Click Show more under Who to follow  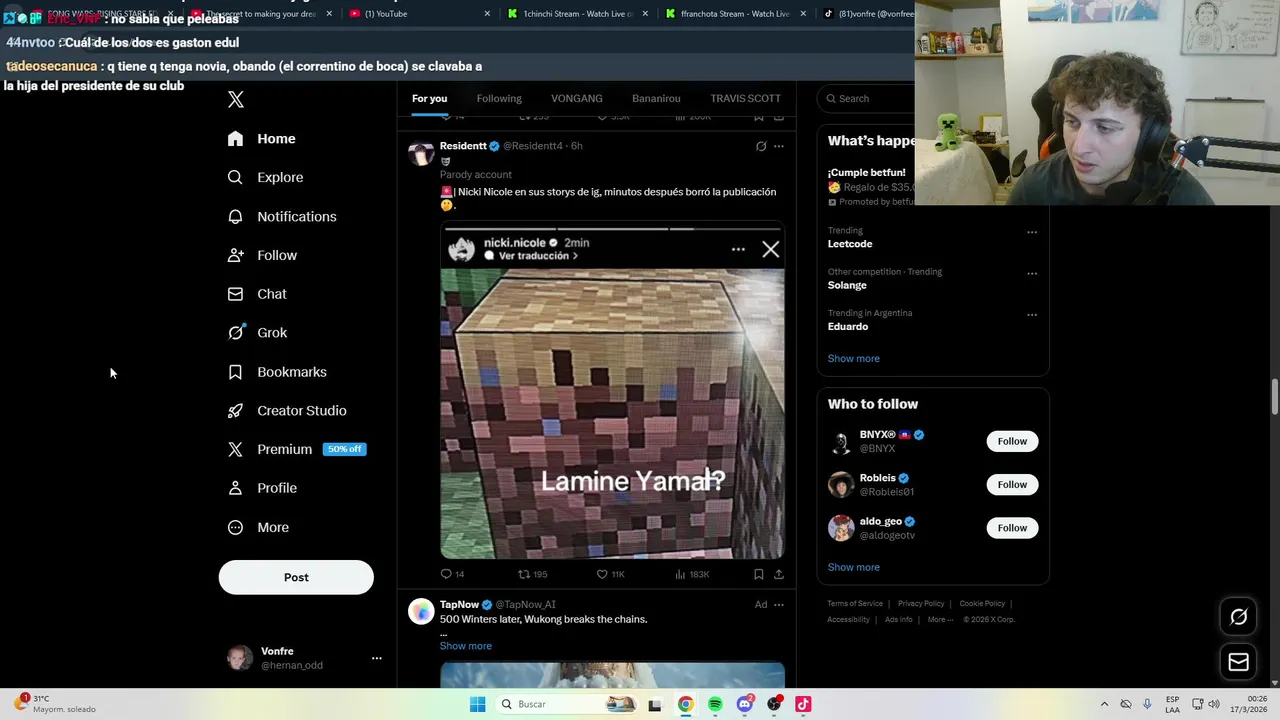853,567
